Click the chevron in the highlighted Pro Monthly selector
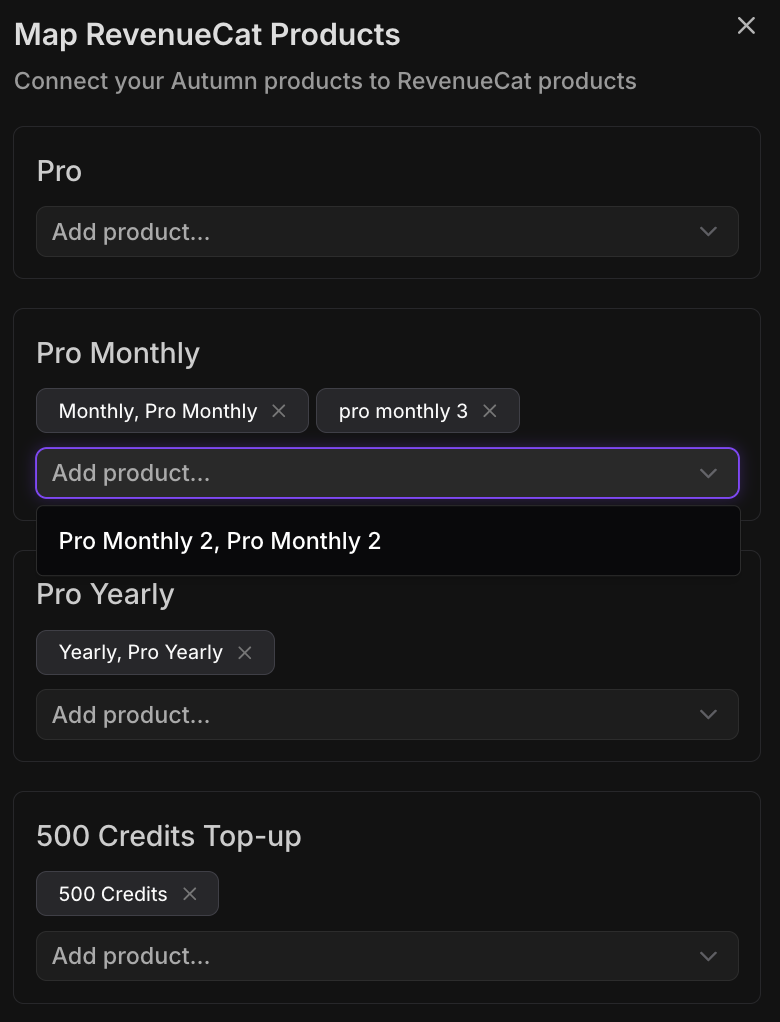The height and width of the screenshot is (1022, 780). click(708, 473)
